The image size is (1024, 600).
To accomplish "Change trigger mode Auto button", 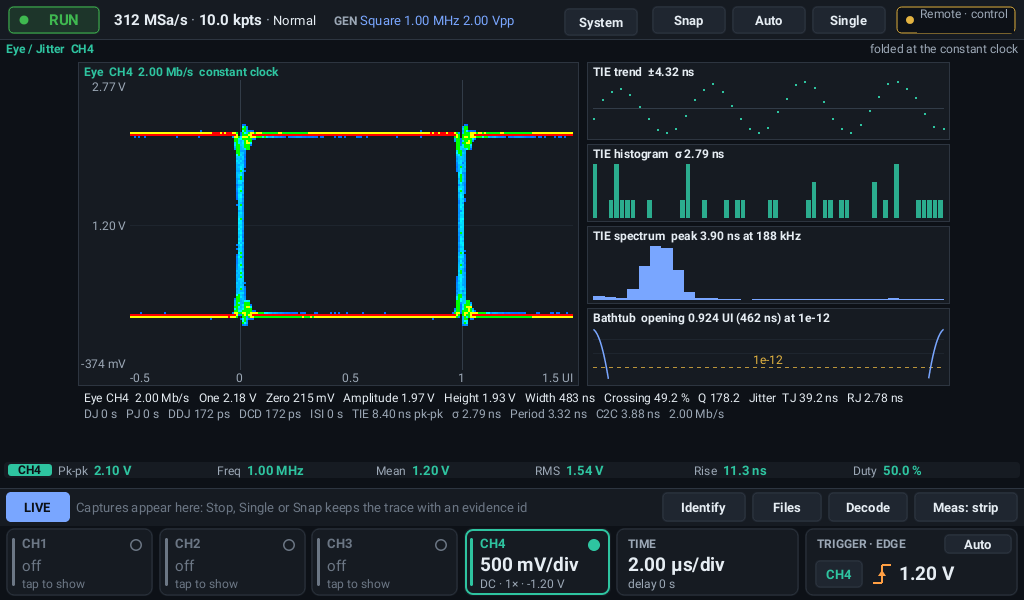I will click(x=977, y=545).
